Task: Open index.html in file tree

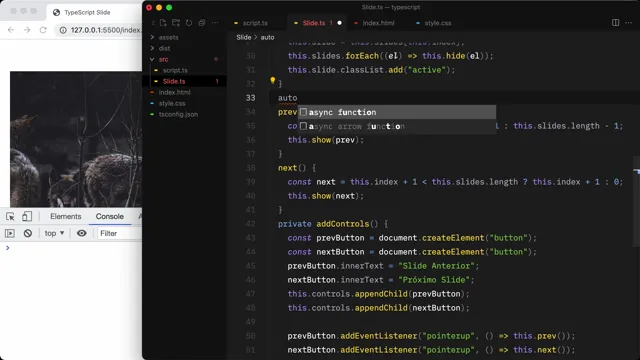Action: point(174,92)
